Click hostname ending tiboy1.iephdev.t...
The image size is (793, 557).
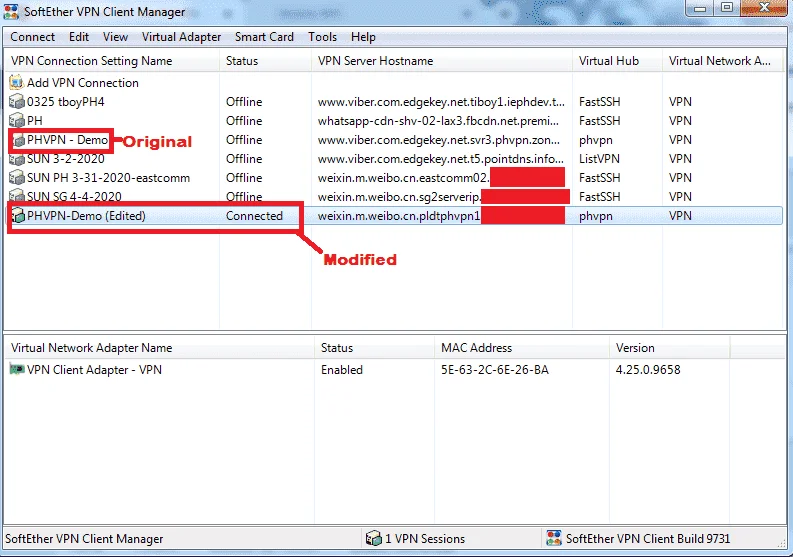click(441, 102)
